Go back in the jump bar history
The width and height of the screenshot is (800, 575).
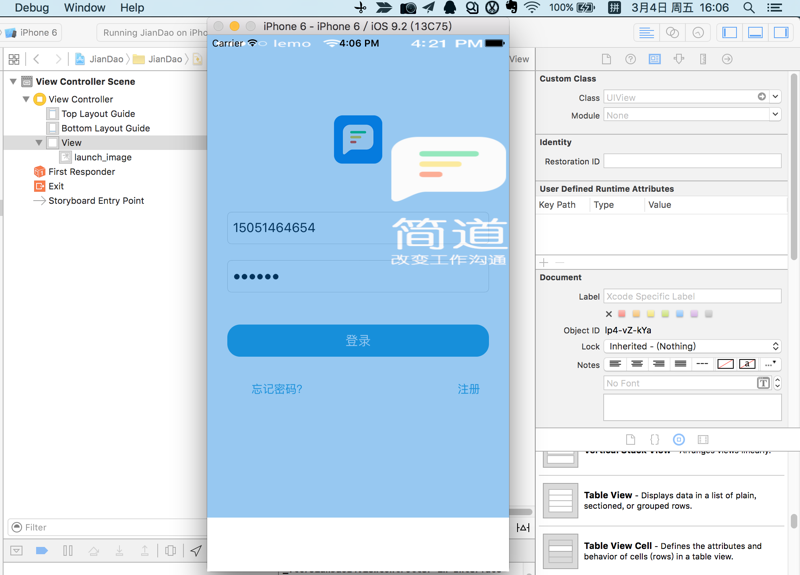(x=36, y=59)
